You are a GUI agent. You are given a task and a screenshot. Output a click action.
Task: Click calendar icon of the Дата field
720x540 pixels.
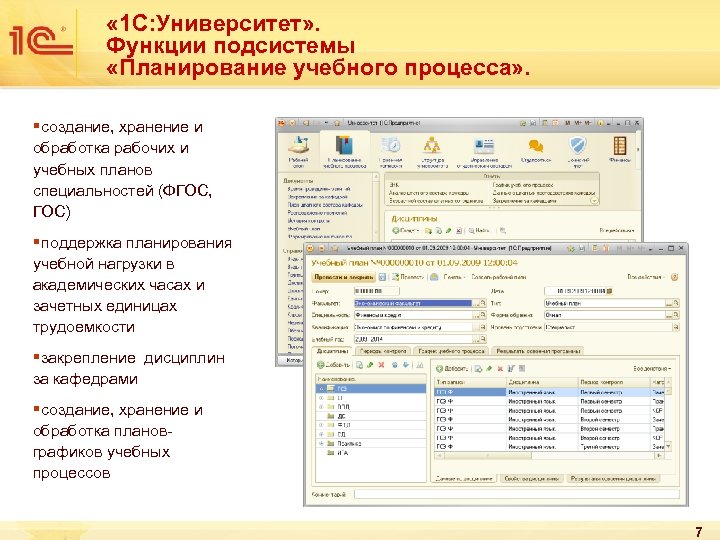click(609, 291)
